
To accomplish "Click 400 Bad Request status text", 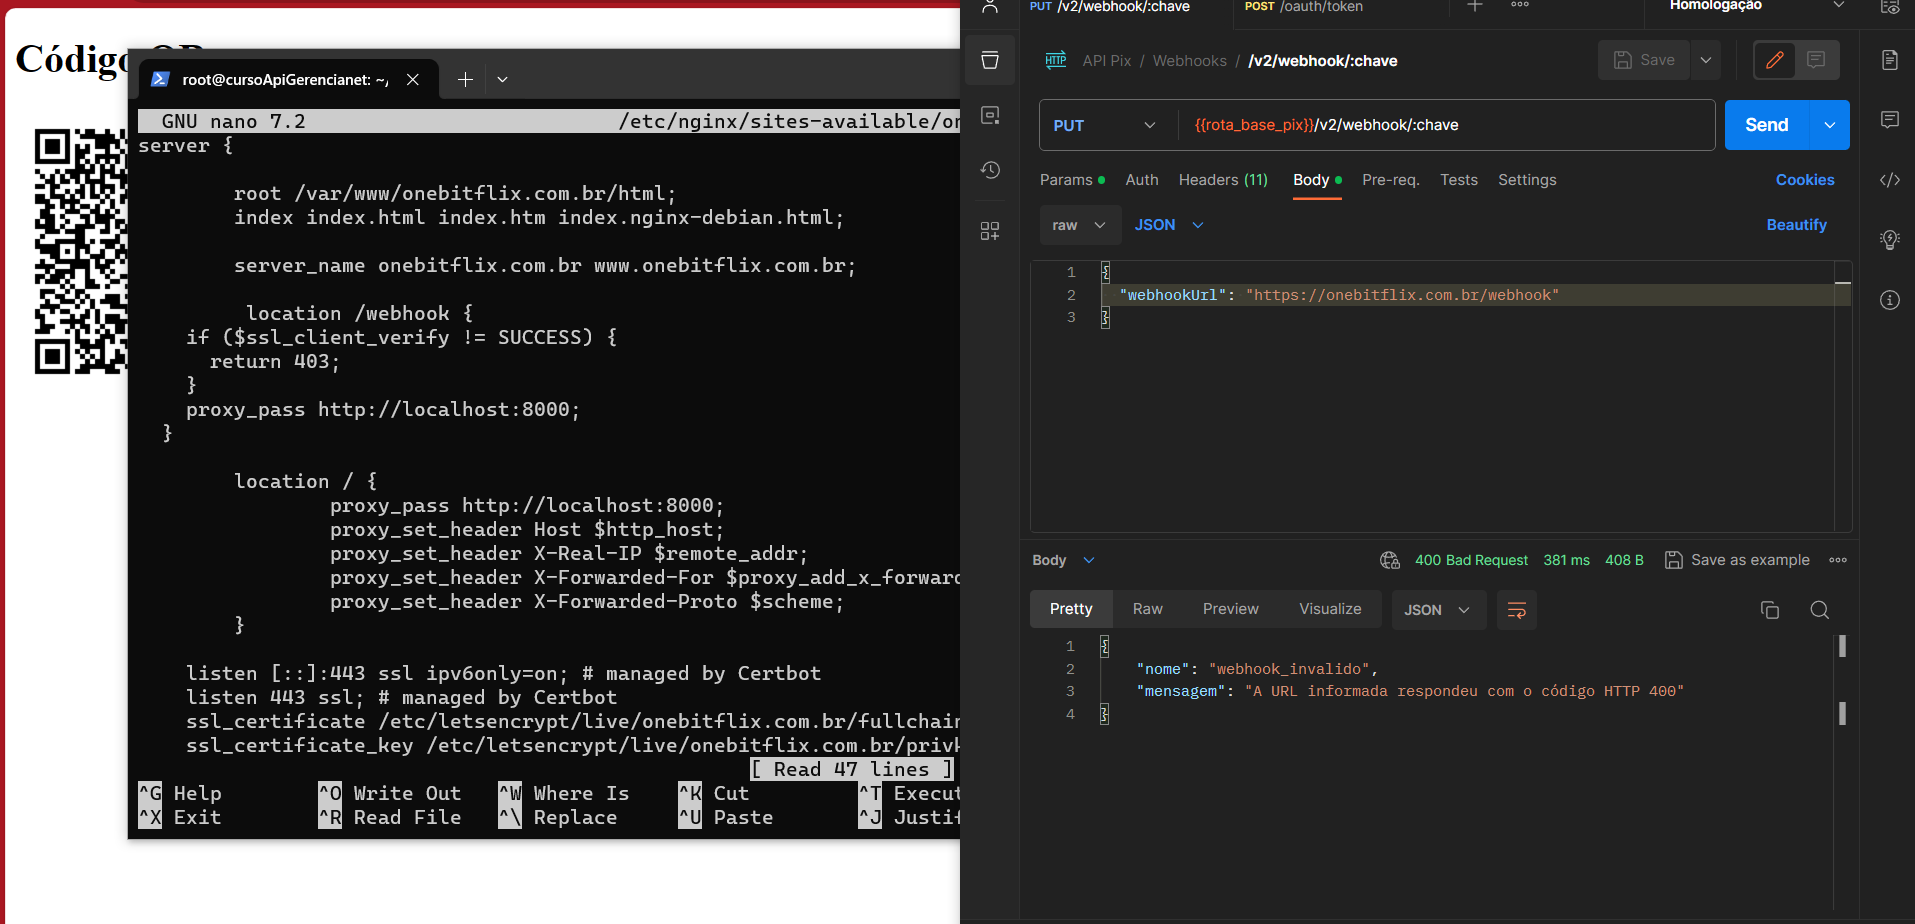I will coord(1471,560).
